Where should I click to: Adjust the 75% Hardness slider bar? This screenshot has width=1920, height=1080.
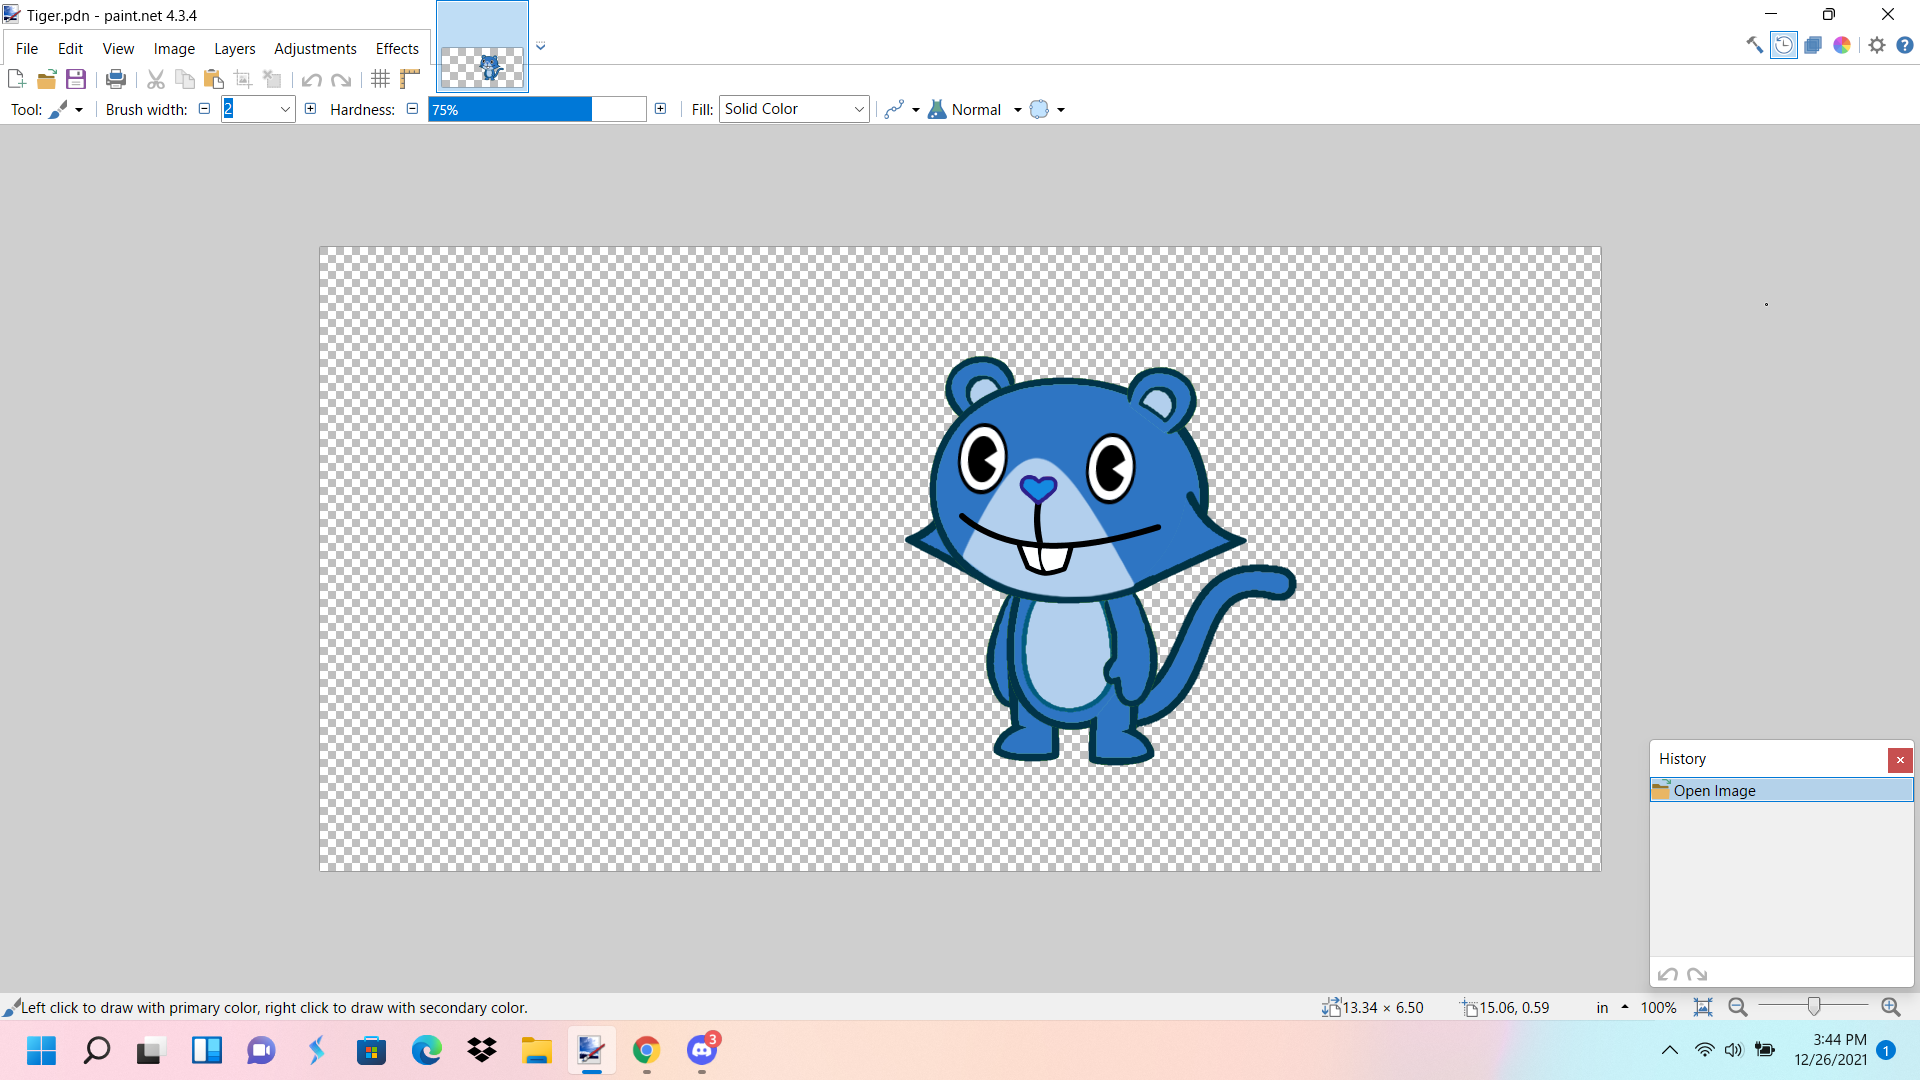coord(537,109)
